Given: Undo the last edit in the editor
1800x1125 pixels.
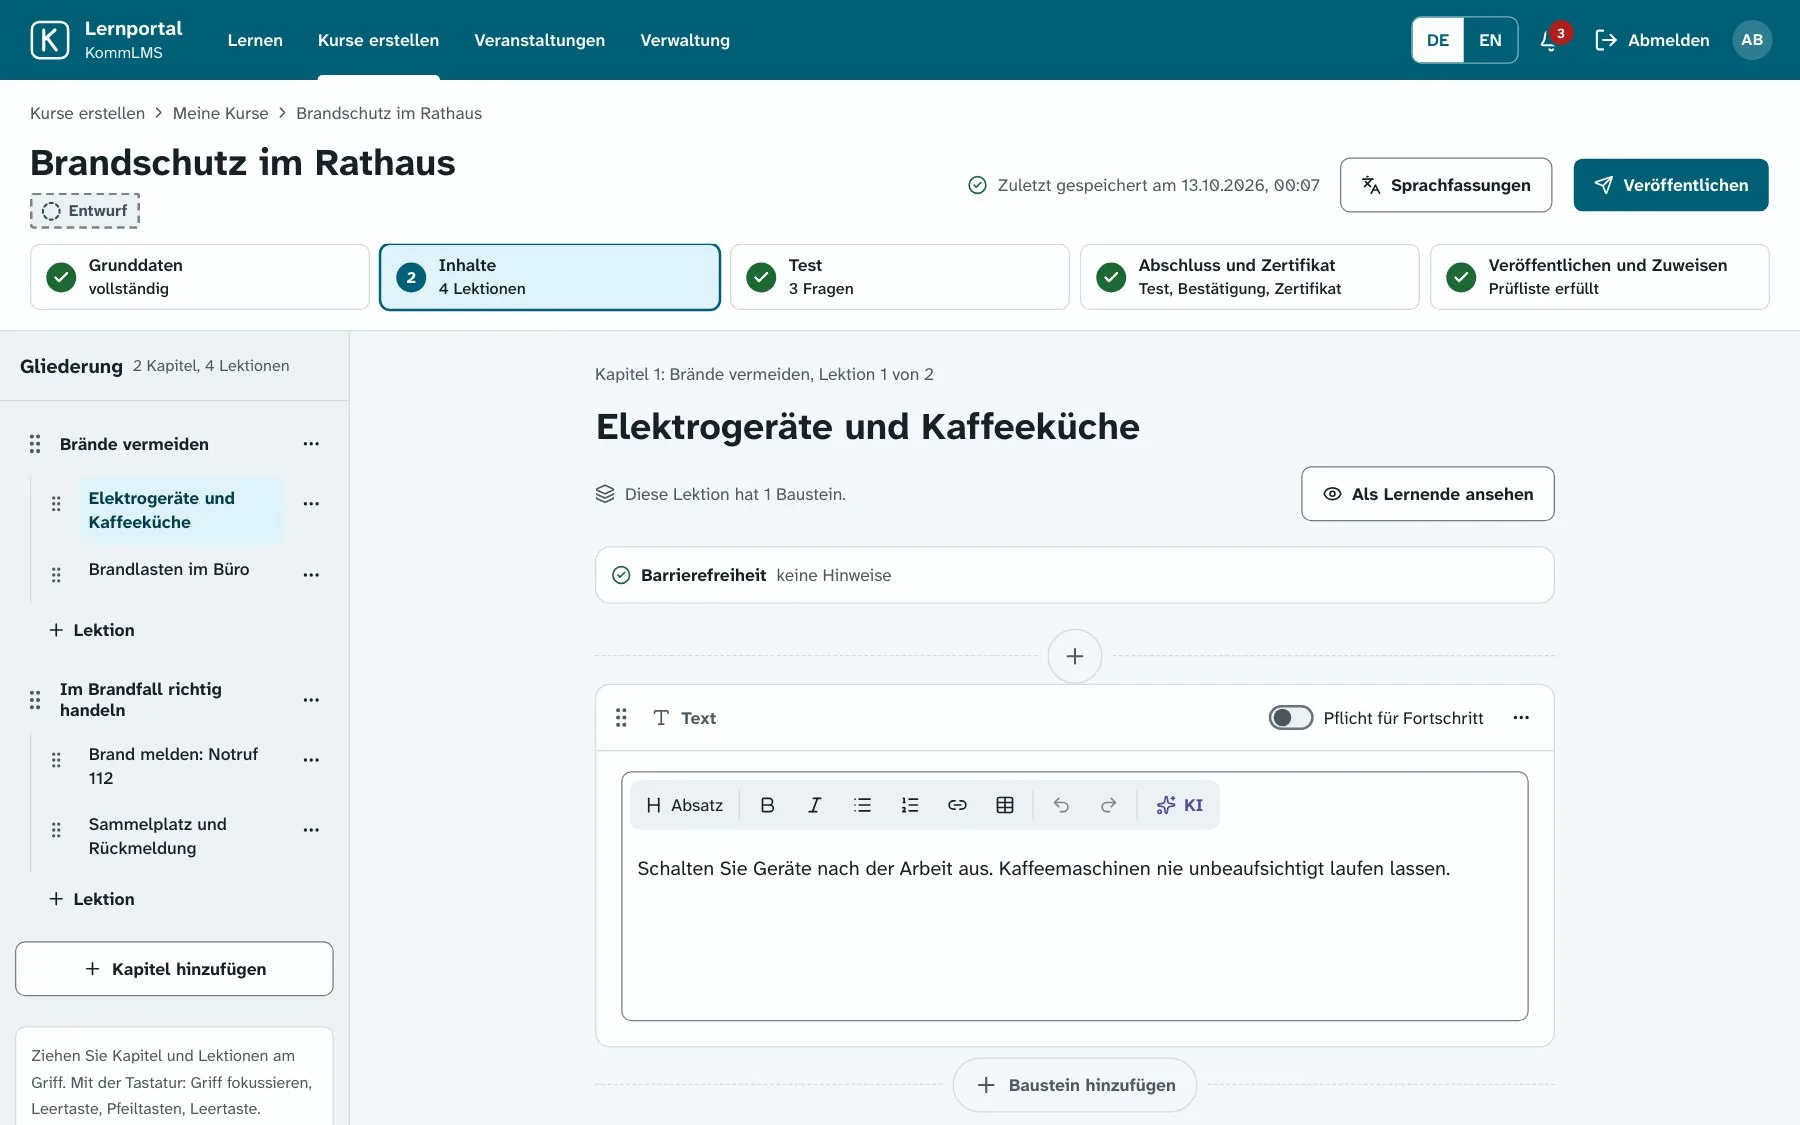Looking at the screenshot, I should pyautogui.click(x=1061, y=805).
